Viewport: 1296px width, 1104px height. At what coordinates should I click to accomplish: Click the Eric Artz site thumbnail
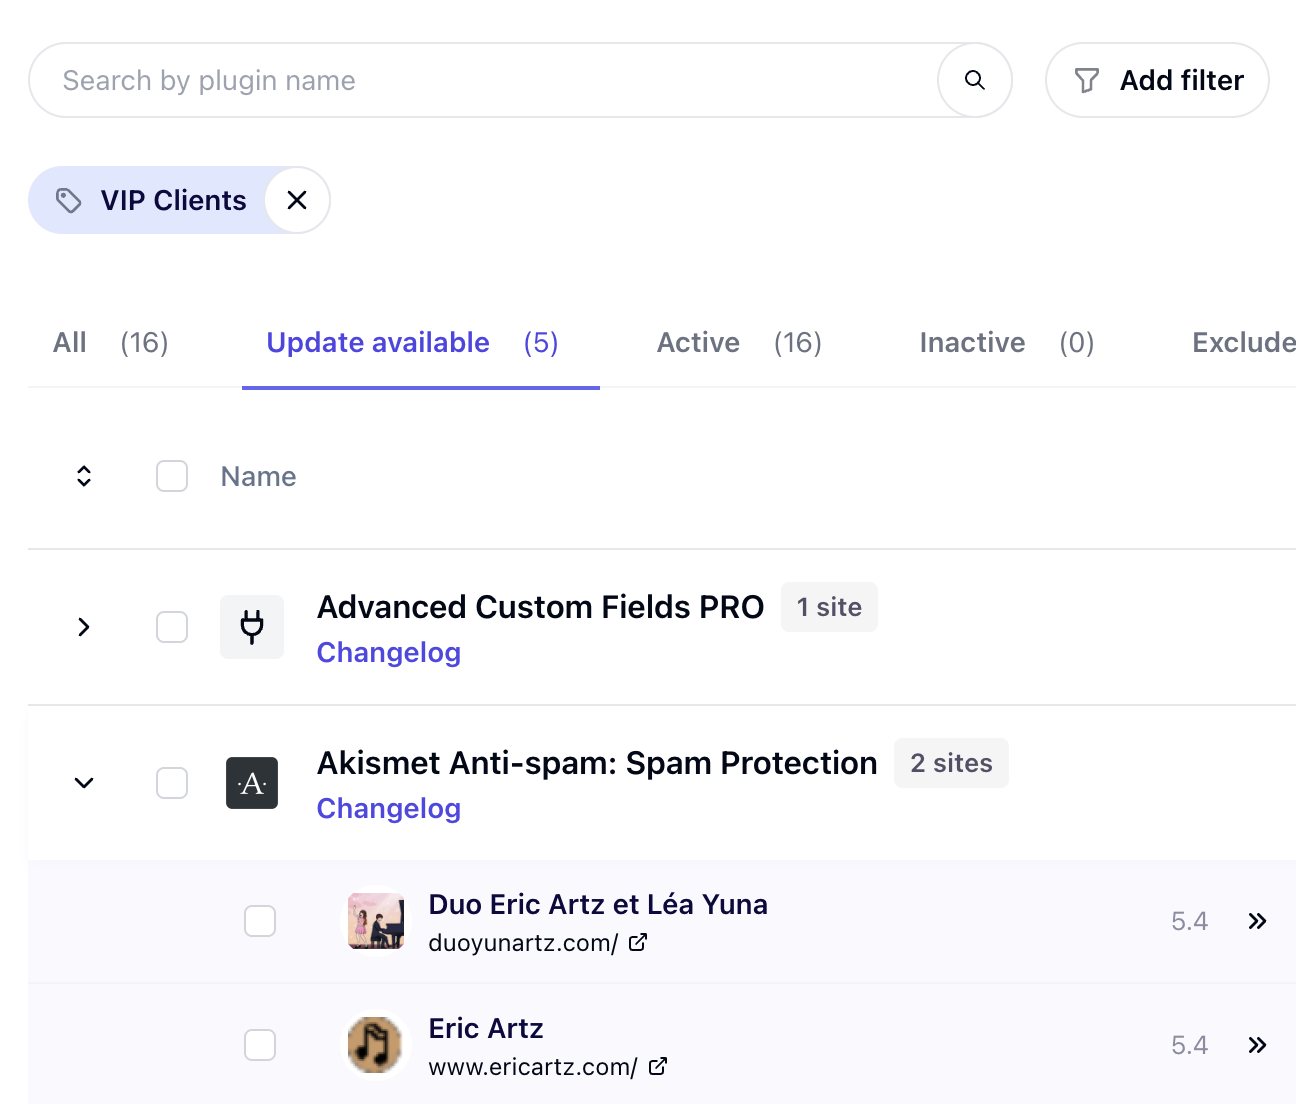click(375, 1045)
